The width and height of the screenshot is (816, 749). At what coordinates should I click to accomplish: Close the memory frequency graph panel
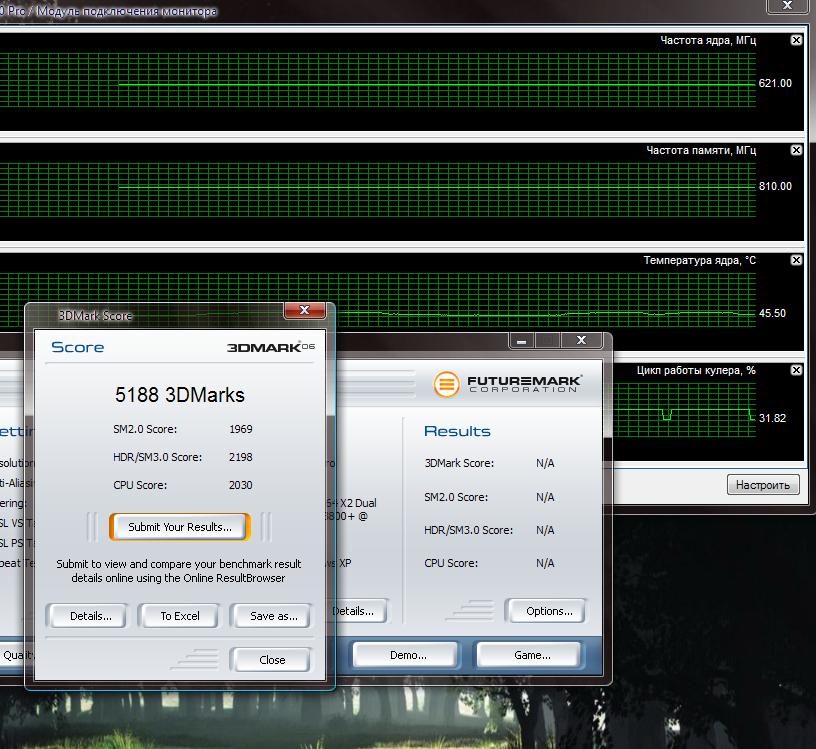coord(796,150)
